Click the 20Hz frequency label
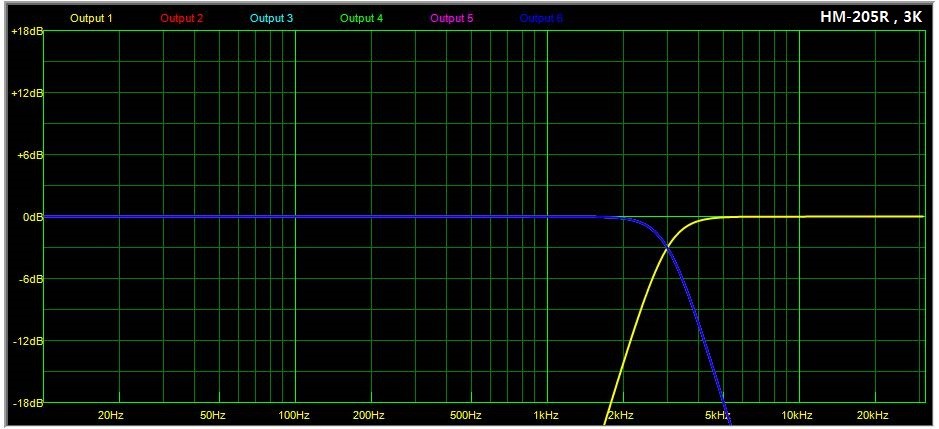939x429 pixels. [x=110, y=415]
